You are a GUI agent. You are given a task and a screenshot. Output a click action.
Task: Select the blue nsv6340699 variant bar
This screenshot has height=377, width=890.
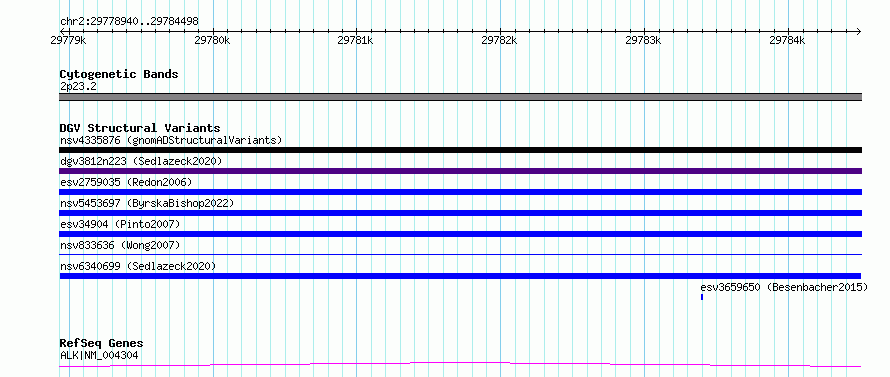pyautogui.click(x=460, y=276)
